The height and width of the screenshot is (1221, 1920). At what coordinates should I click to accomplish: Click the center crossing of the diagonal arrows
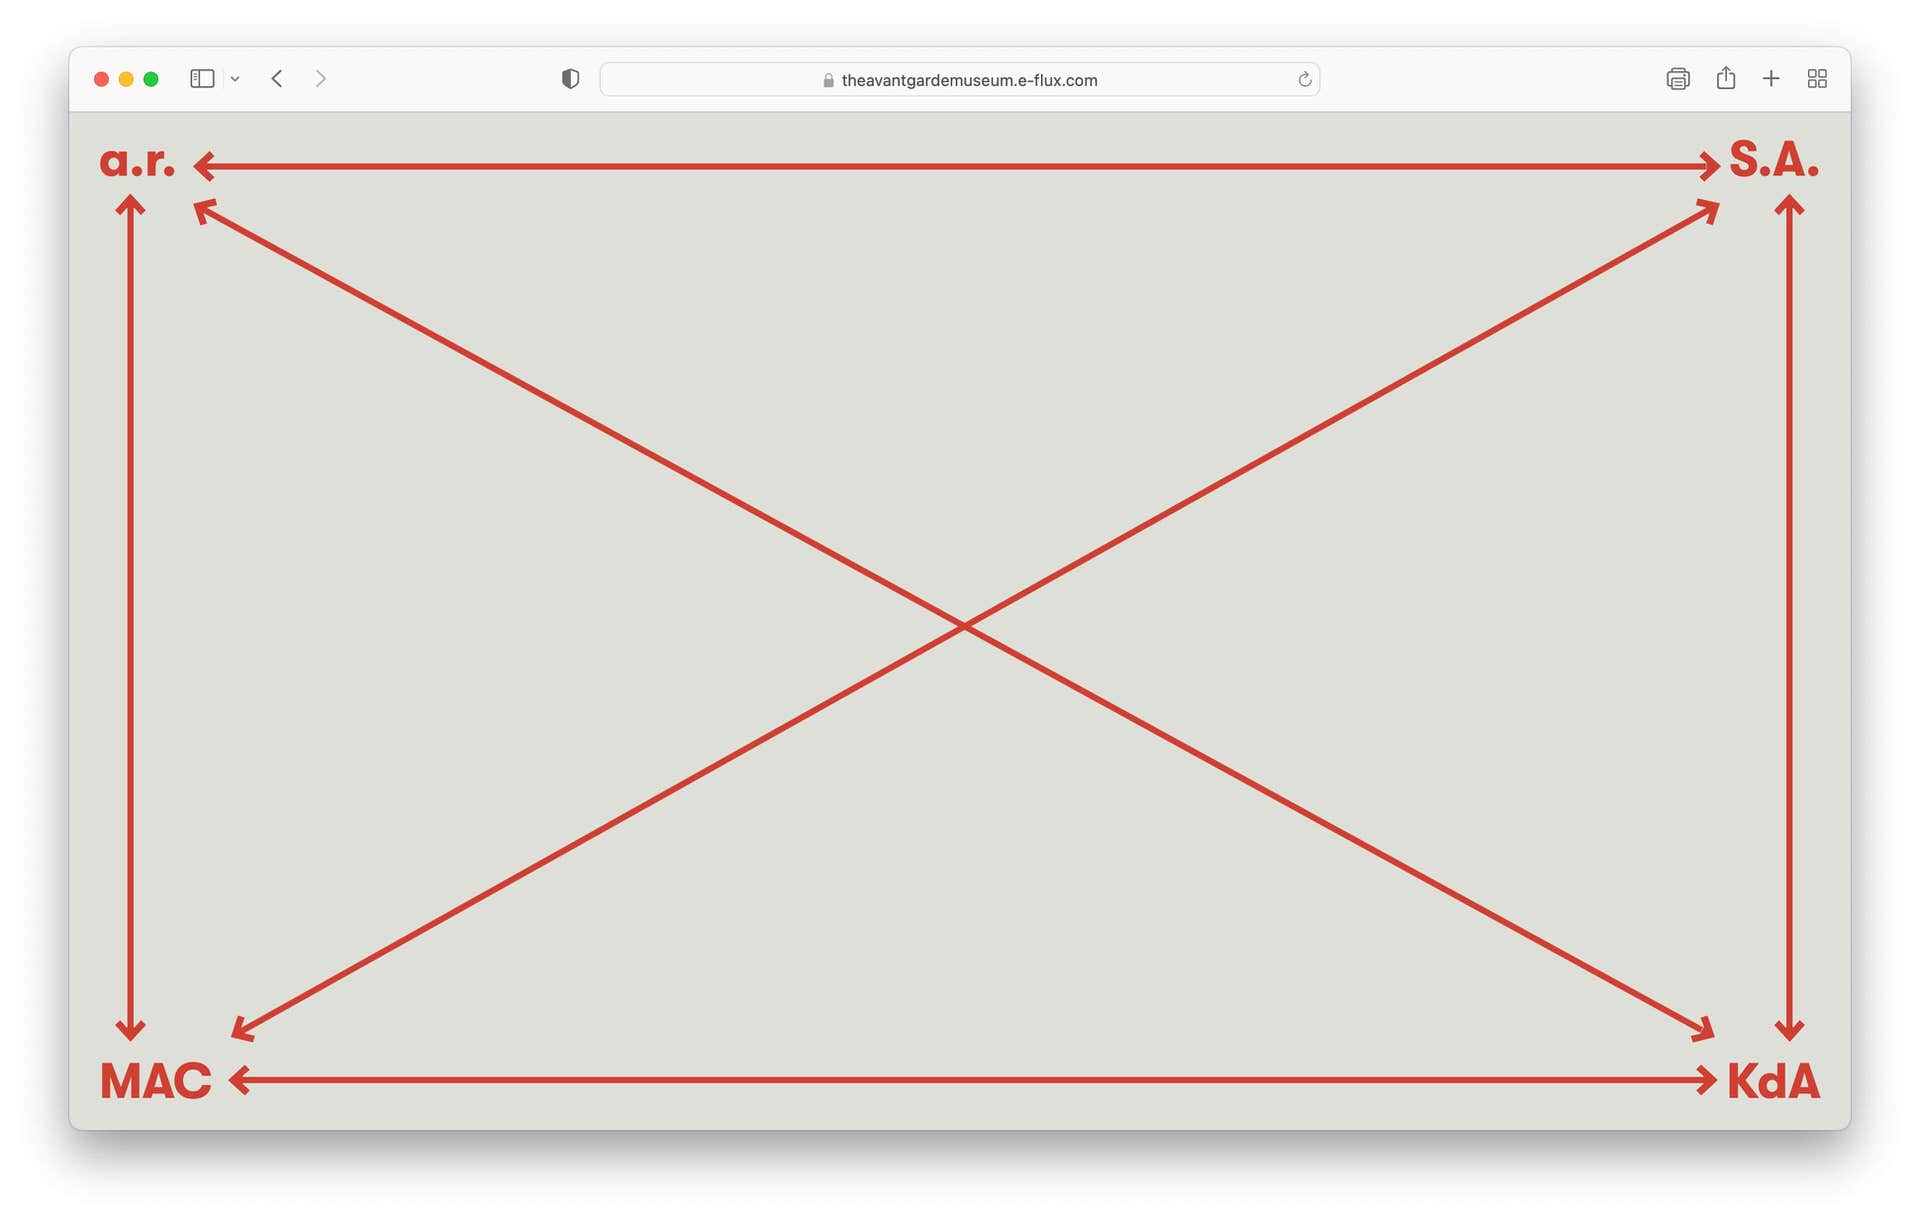963,626
